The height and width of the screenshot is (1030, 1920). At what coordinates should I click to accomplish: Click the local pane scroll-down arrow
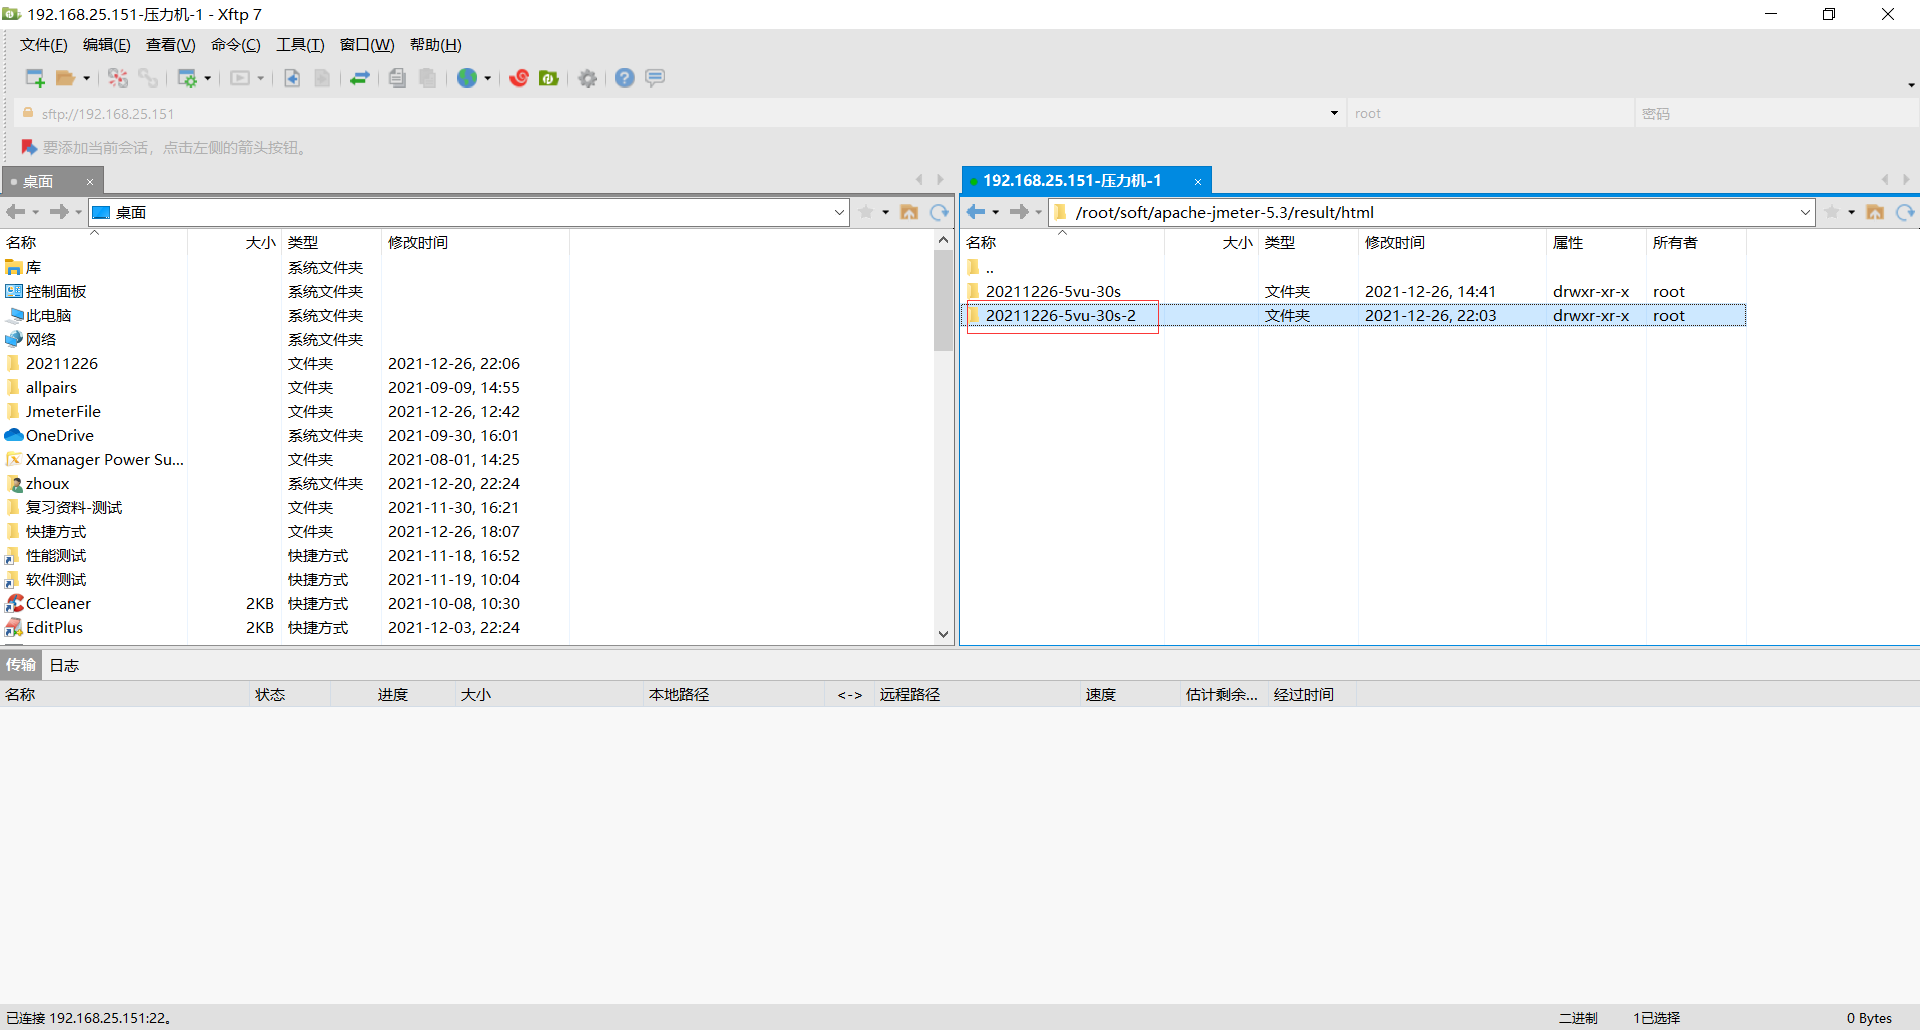pyautogui.click(x=943, y=634)
